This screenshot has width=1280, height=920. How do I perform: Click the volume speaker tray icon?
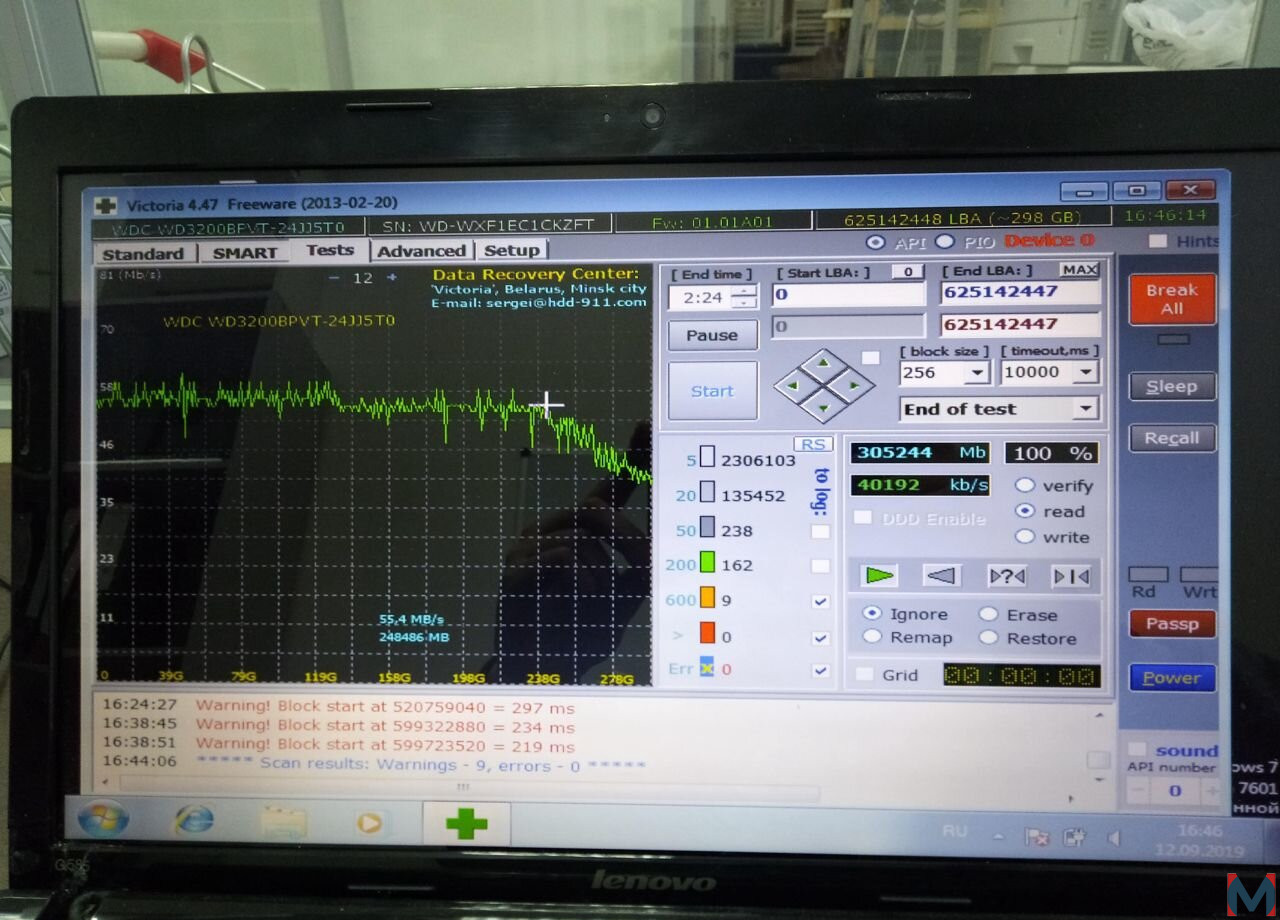(x=1114, y=837)
